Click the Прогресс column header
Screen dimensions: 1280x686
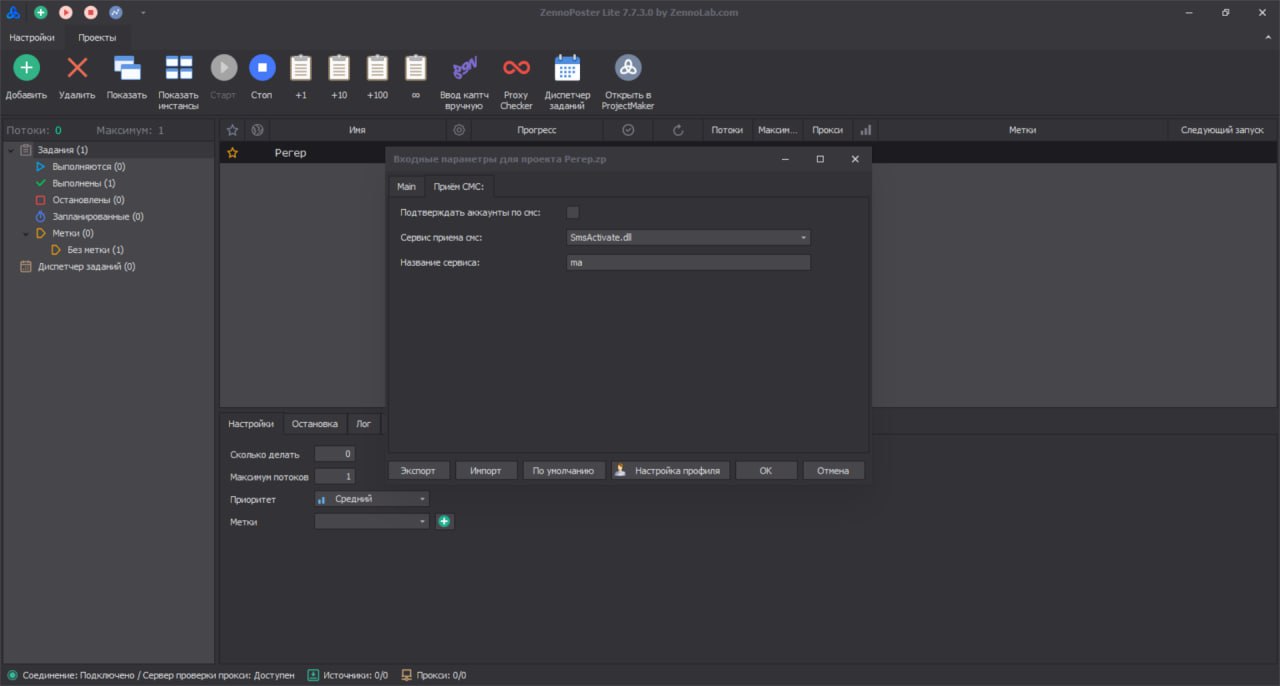(x=537, y=130)
